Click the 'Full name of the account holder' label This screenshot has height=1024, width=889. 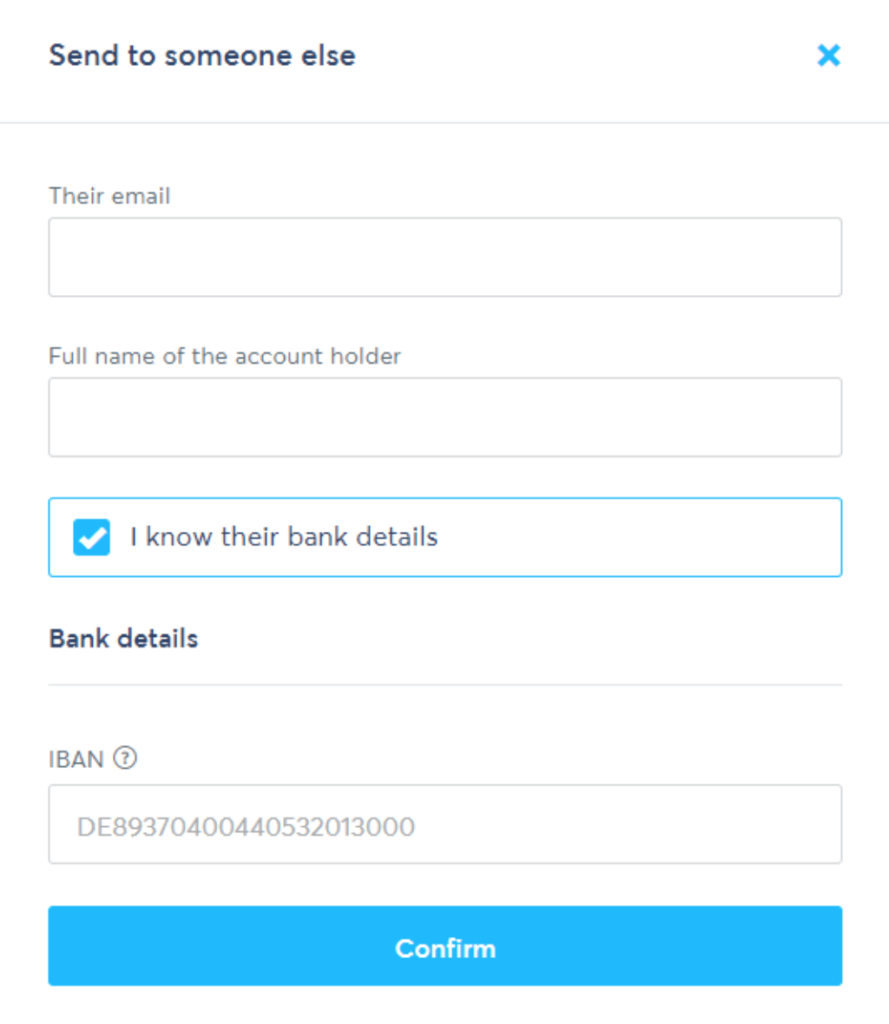(x=225, y=356)
